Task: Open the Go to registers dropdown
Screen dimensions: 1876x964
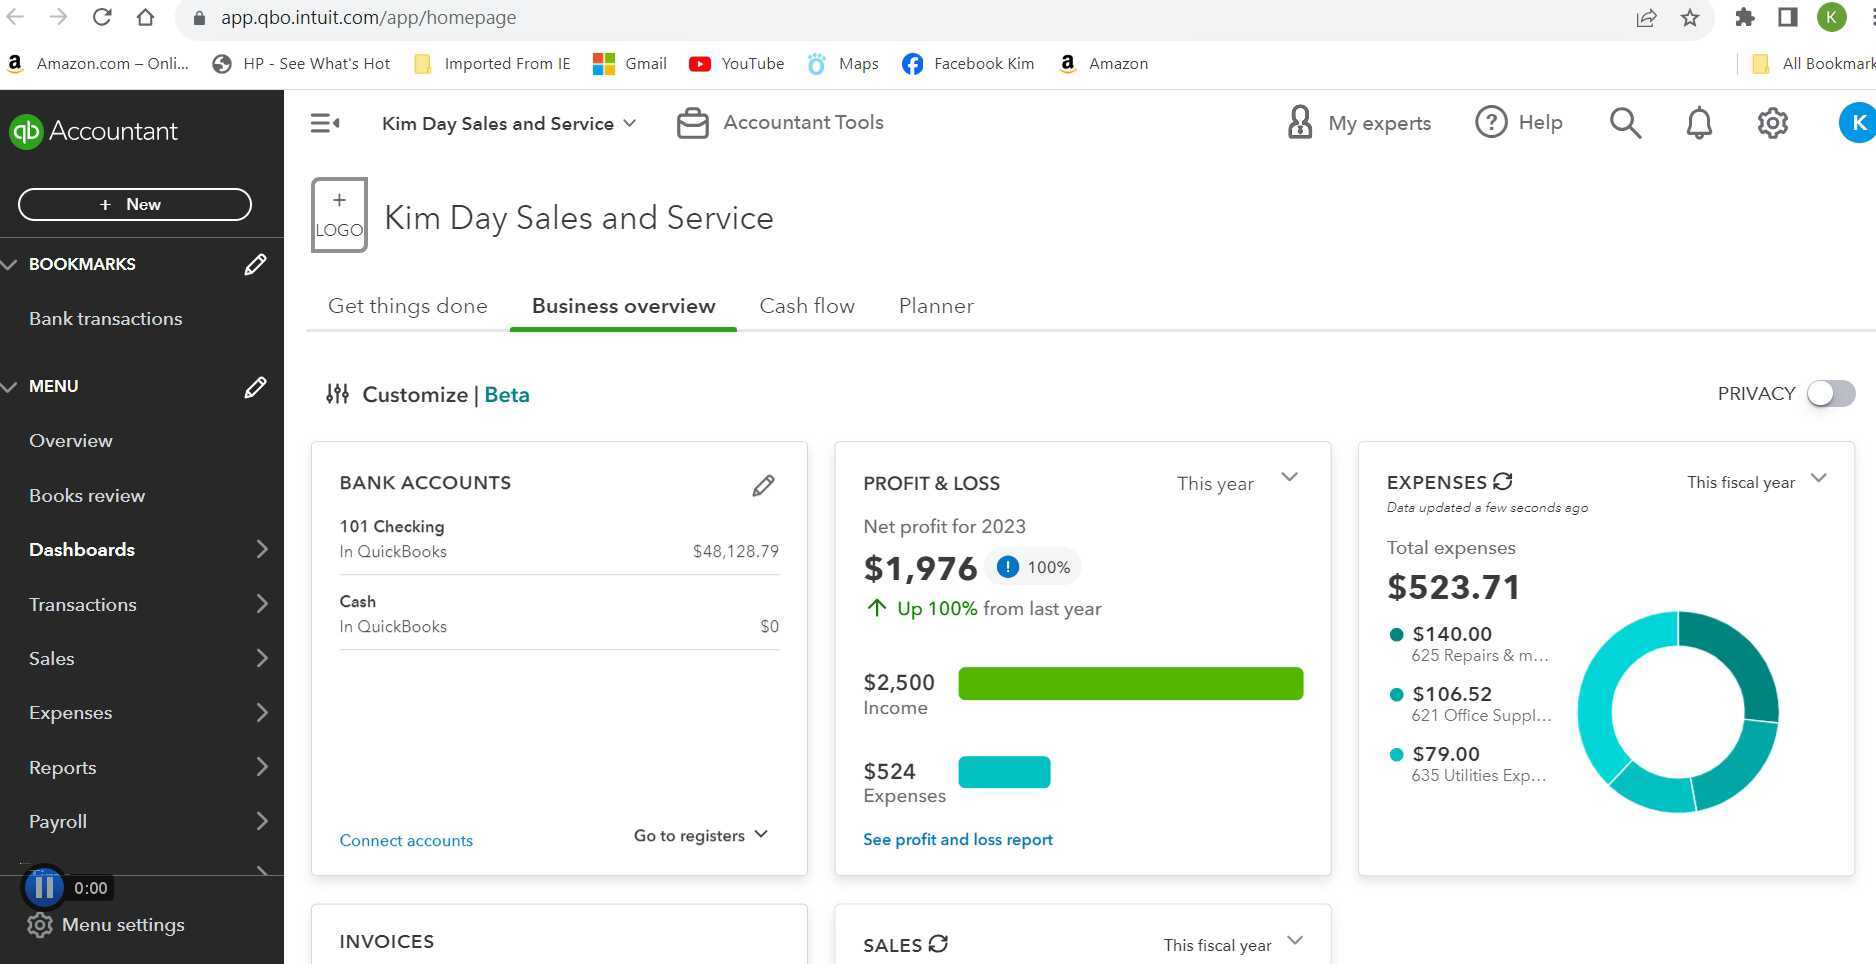Action: point(700,835)
